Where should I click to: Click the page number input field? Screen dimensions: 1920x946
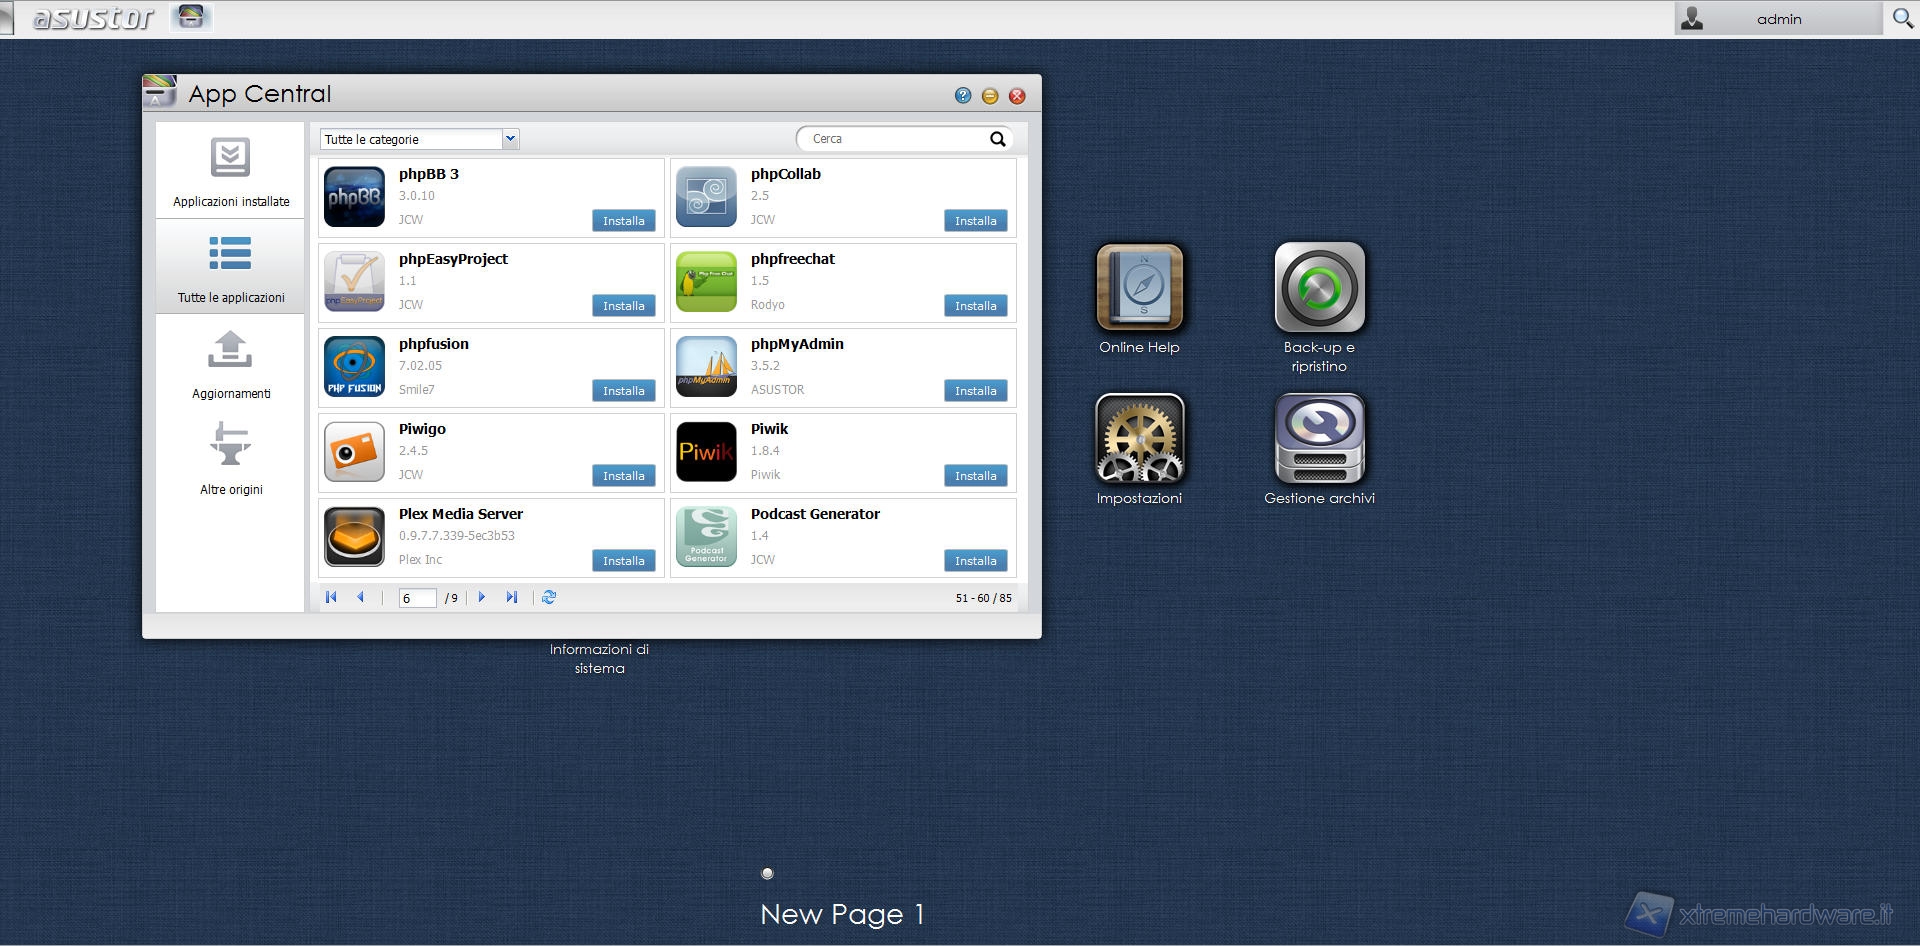[417, 598]
